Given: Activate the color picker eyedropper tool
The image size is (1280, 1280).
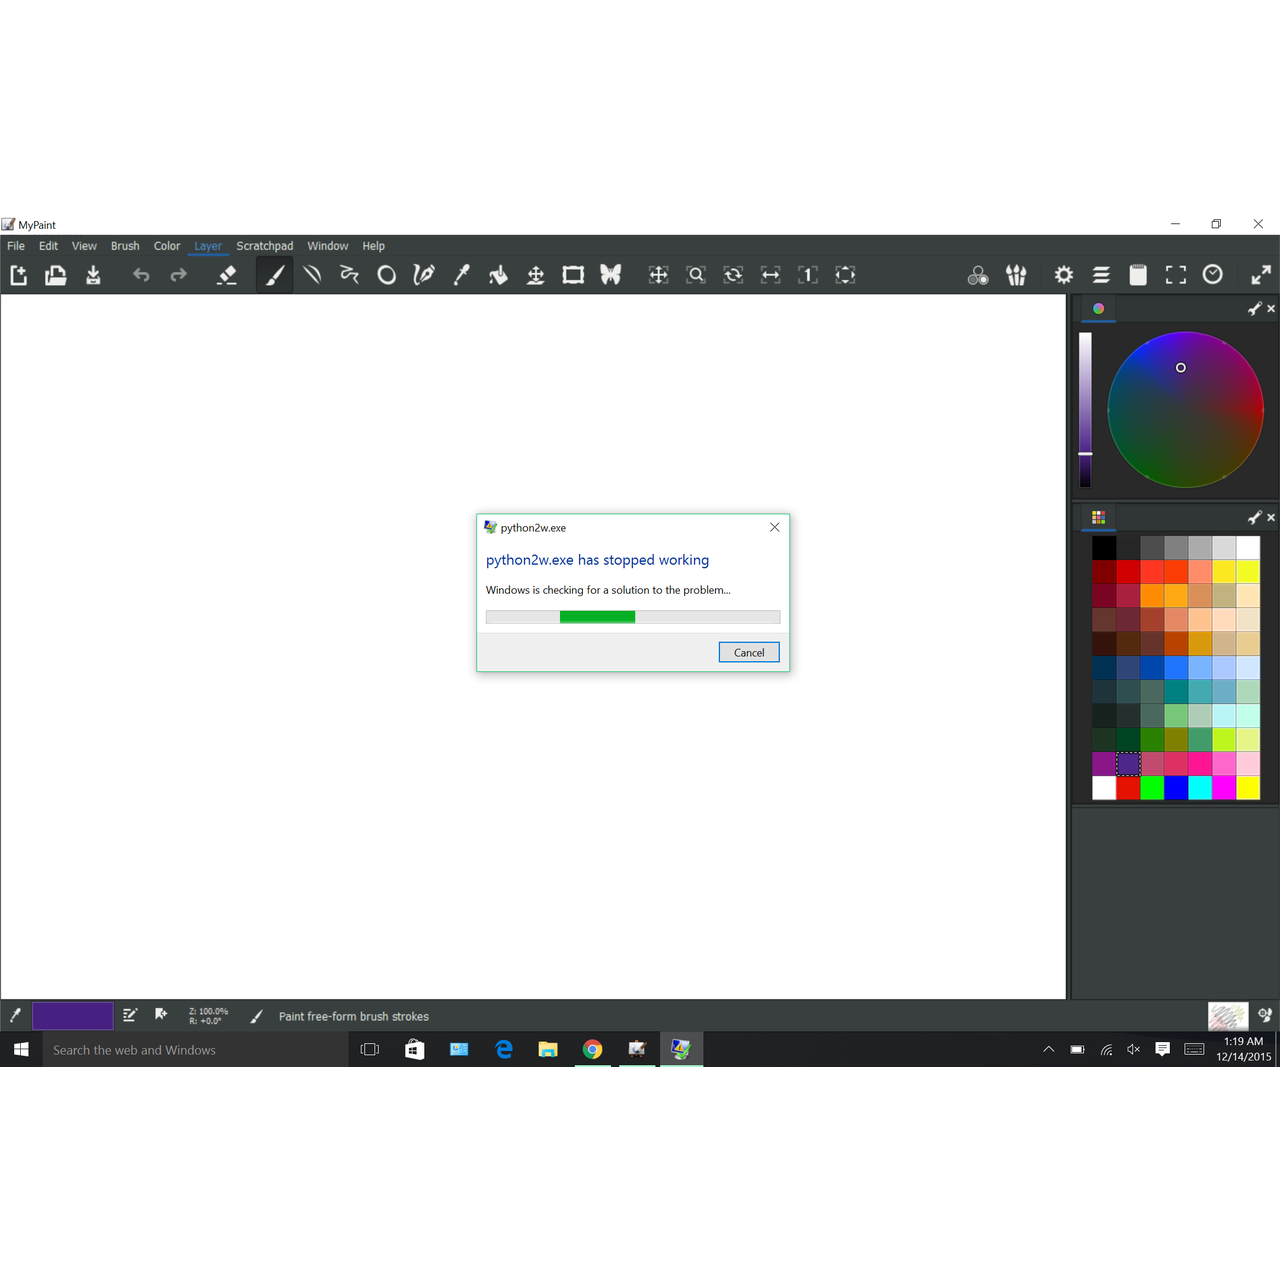Looking at the screenshot, I should click(x=461, y=275).
